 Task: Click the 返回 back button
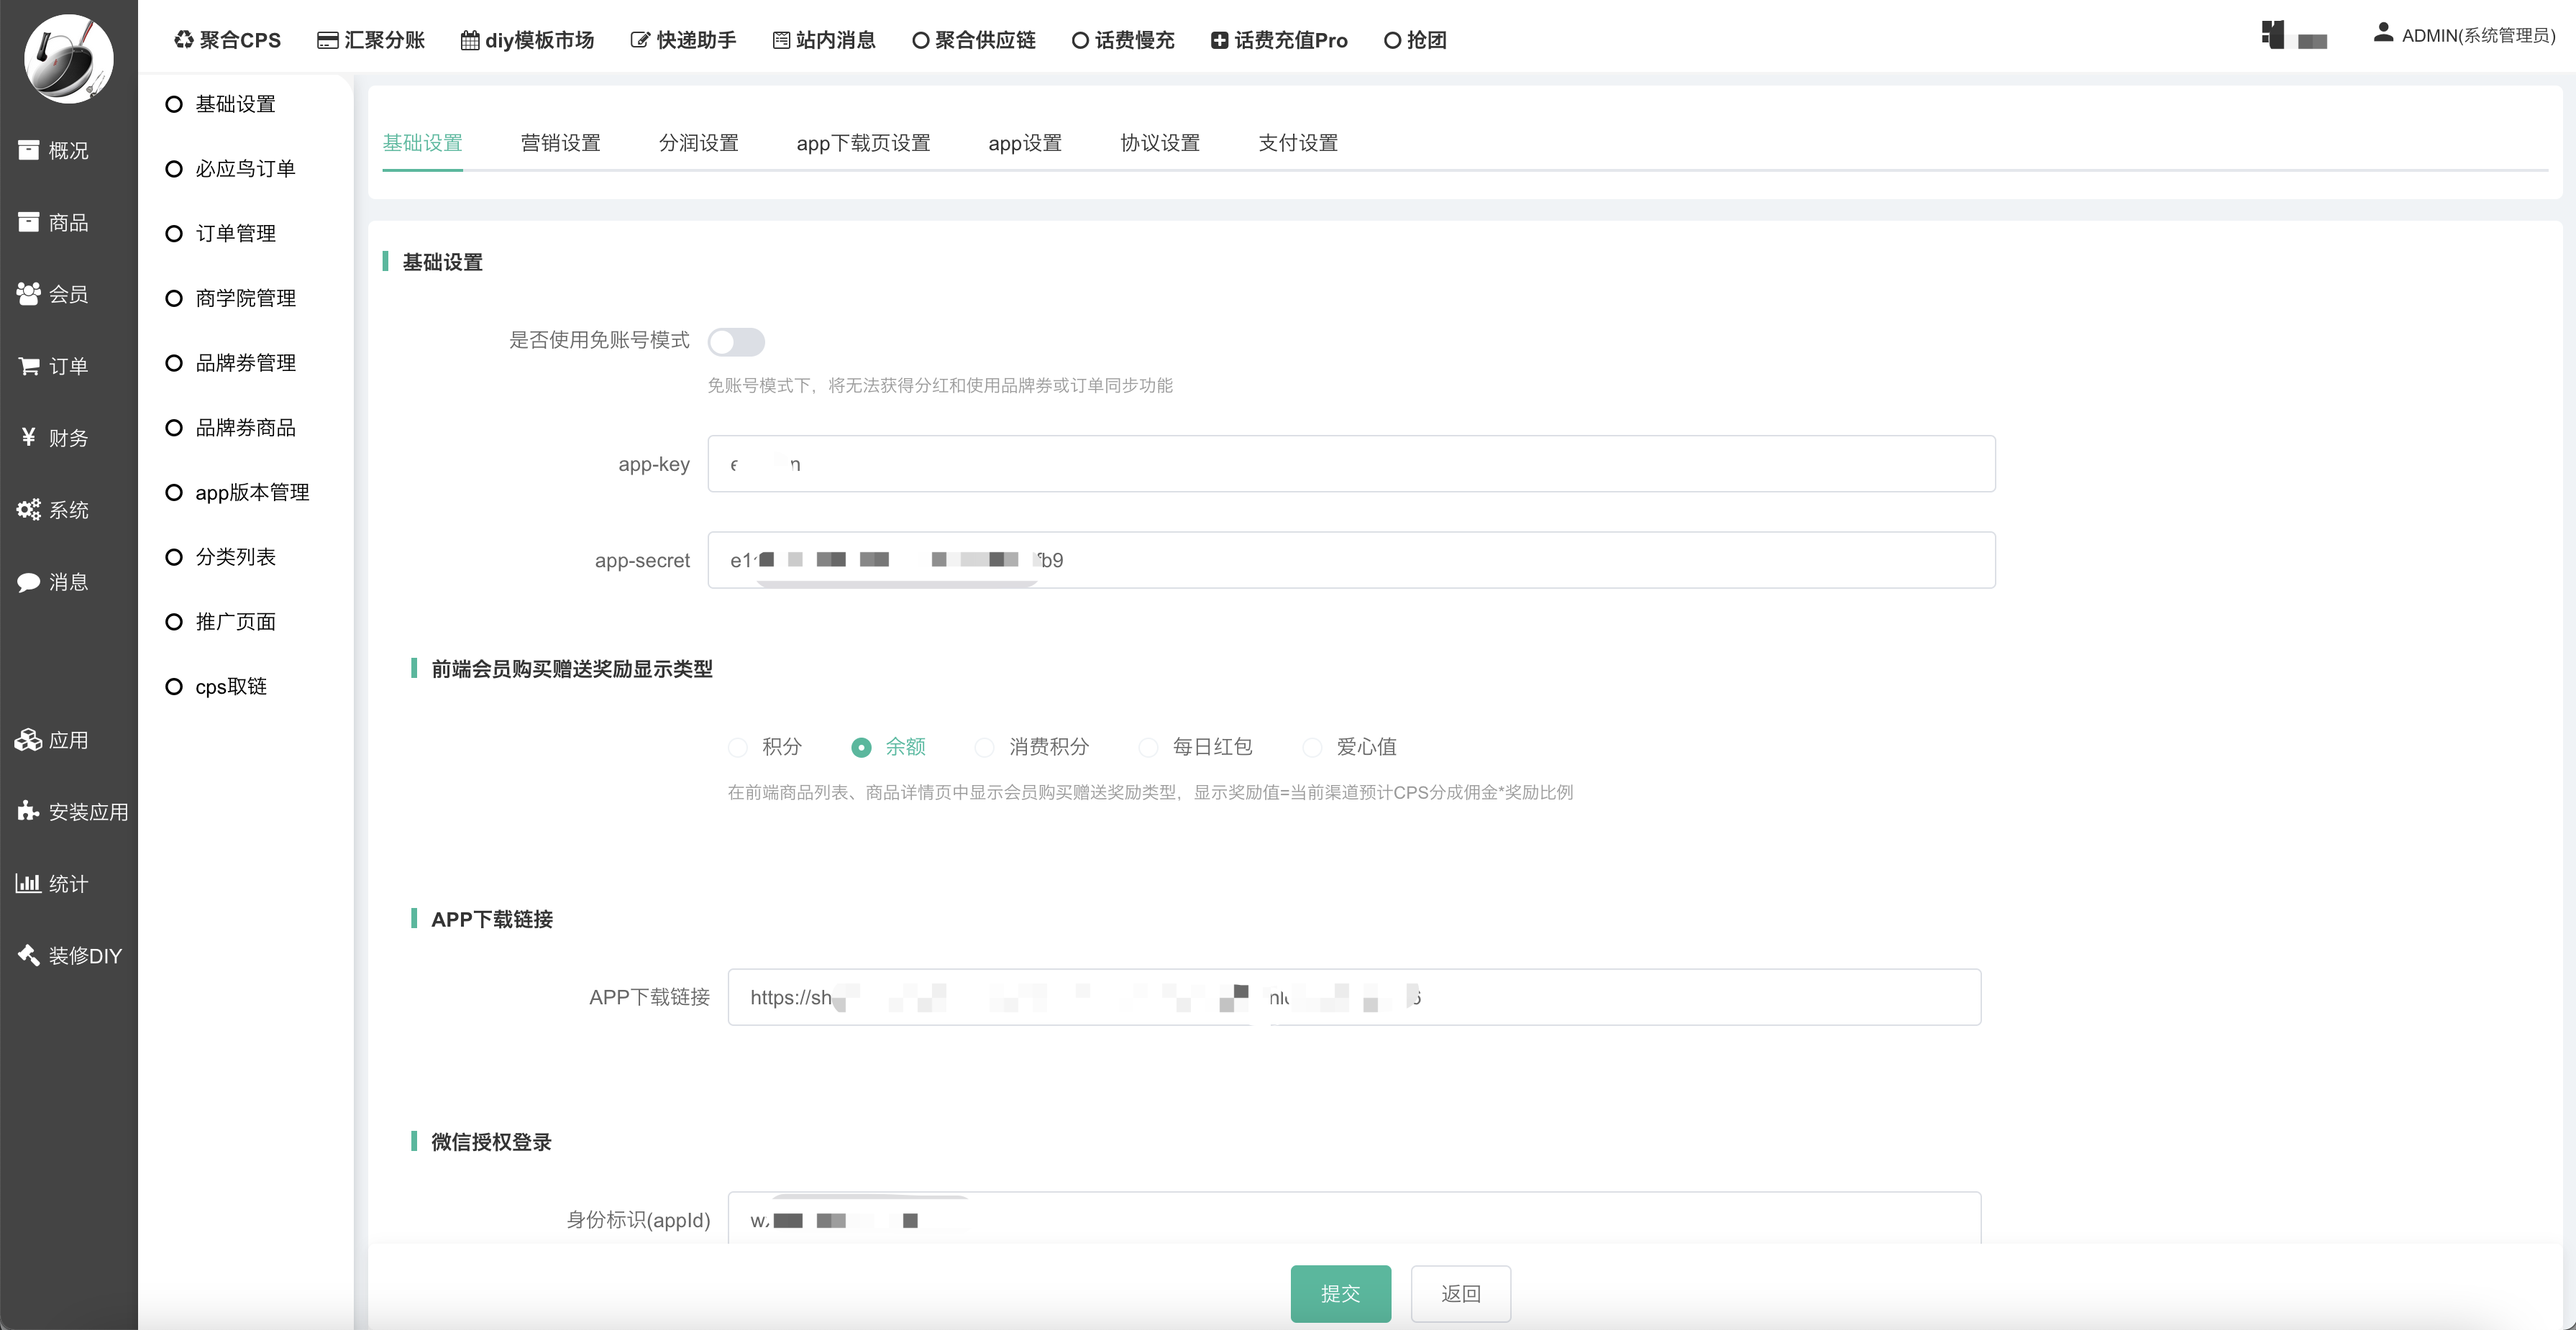(1461, 1294)
